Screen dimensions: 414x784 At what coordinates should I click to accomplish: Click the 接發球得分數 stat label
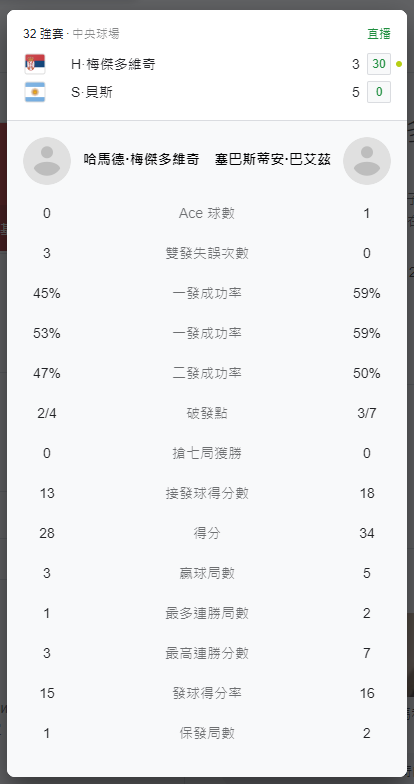[x=207, y=494]
